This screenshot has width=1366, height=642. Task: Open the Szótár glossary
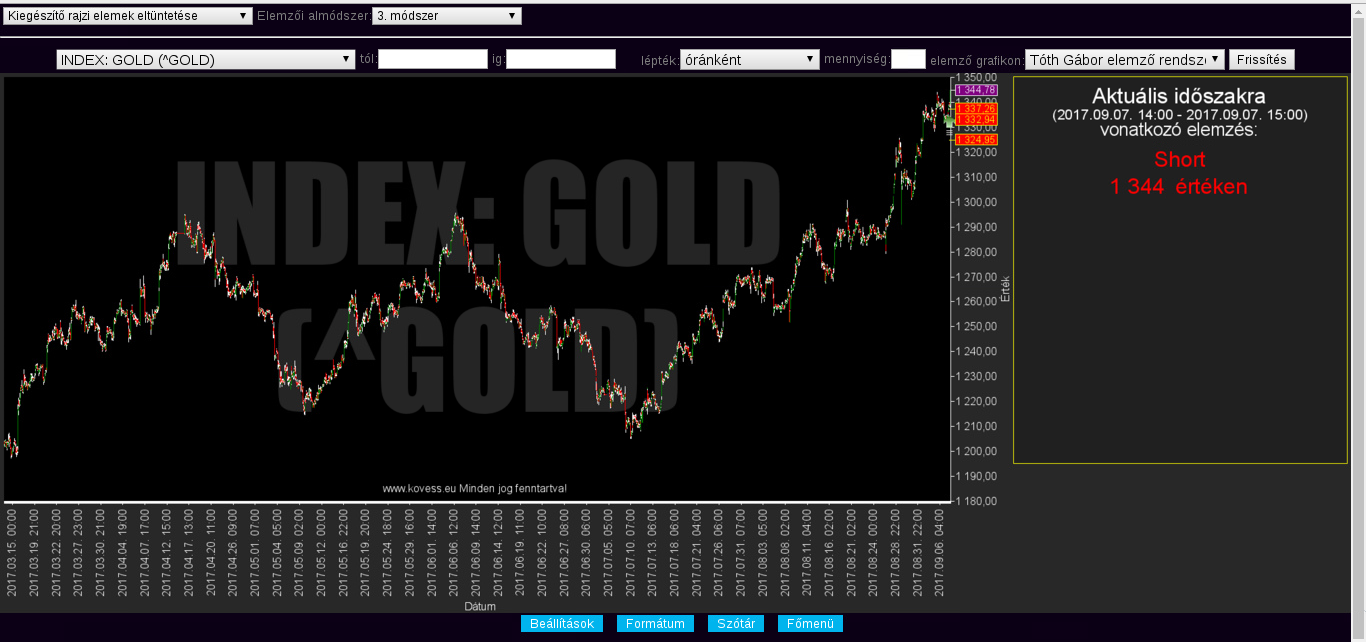coord(736,624)
